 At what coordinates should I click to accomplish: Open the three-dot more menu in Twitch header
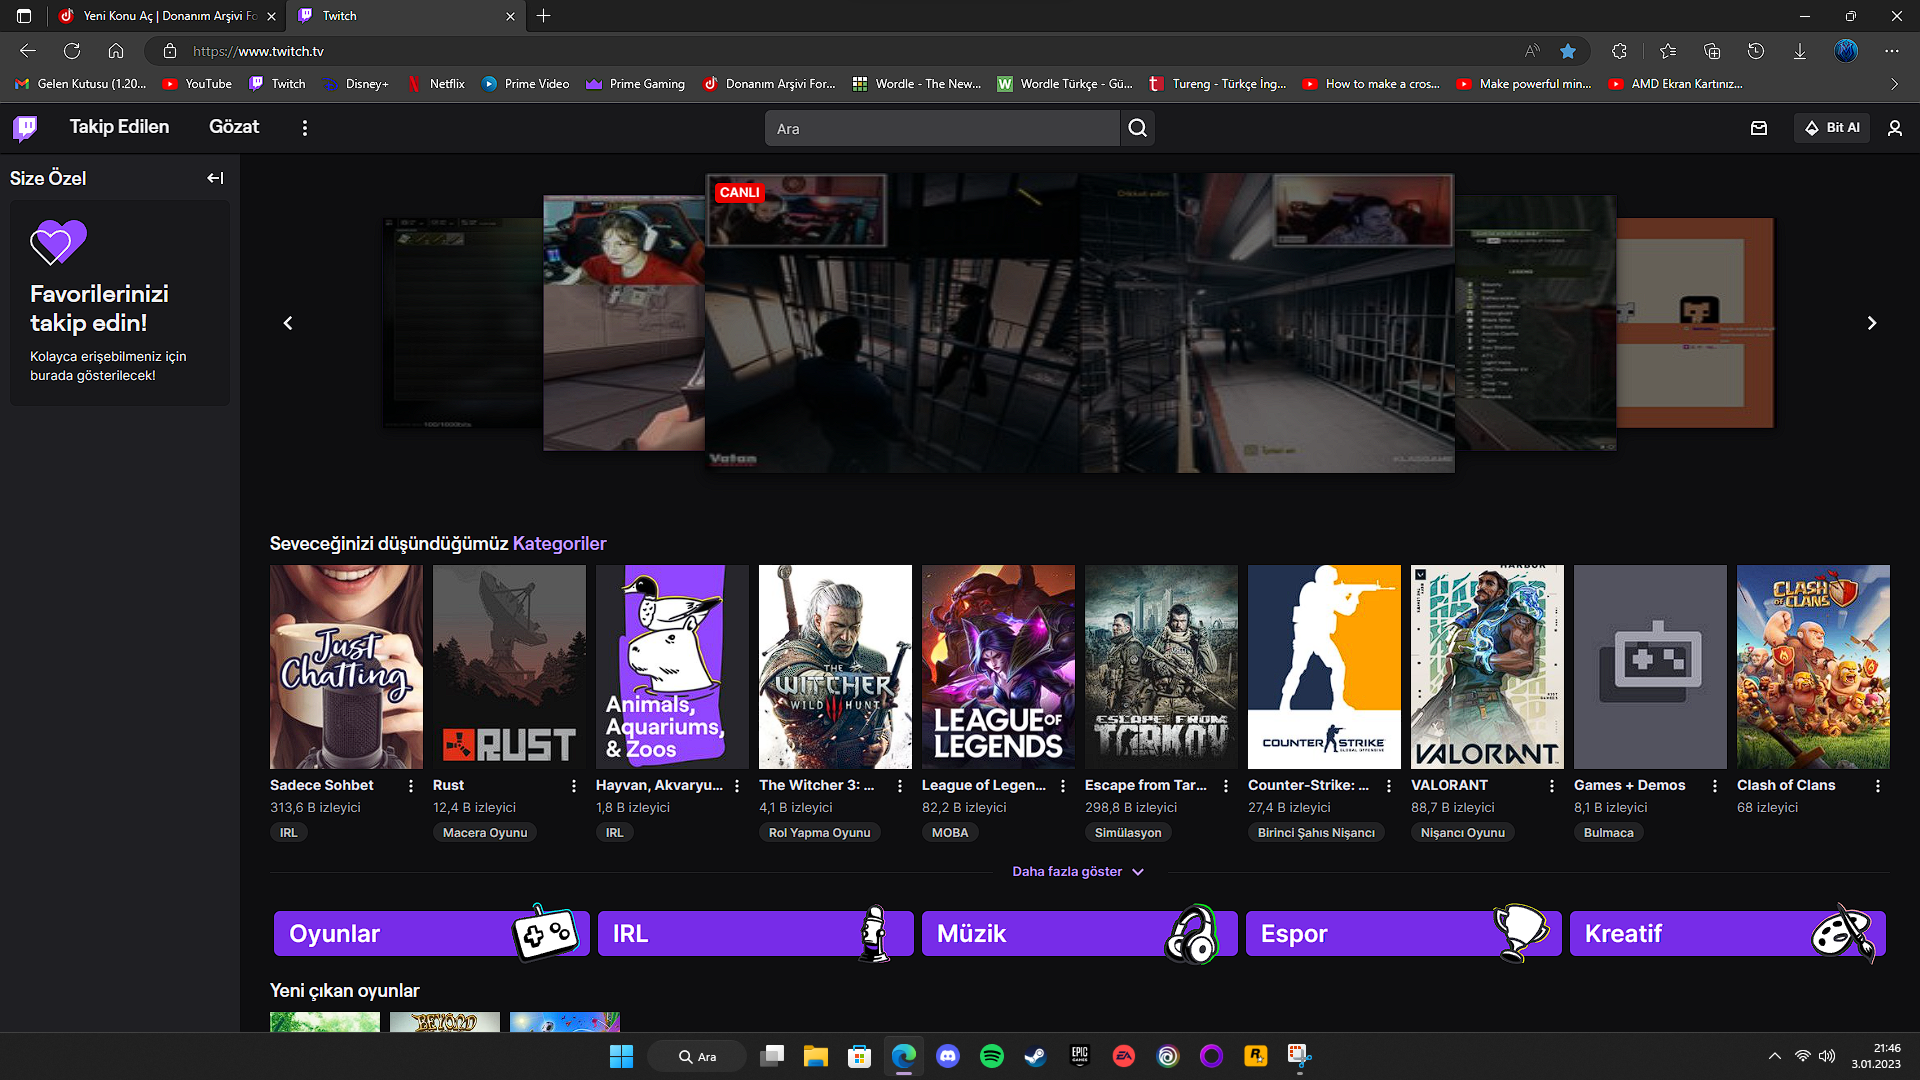tap(305, 128)
